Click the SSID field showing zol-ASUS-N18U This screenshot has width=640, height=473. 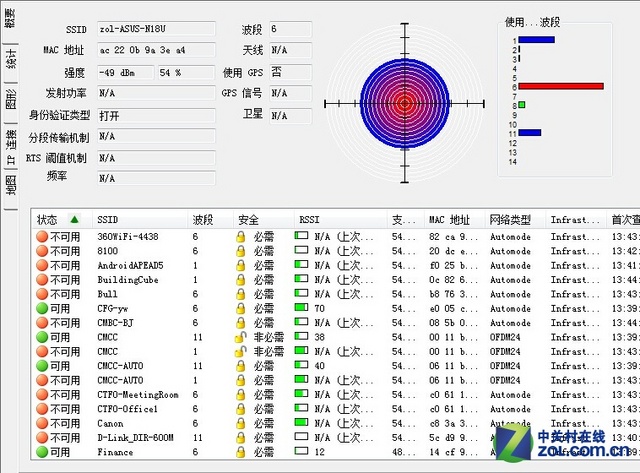point(155,30)
